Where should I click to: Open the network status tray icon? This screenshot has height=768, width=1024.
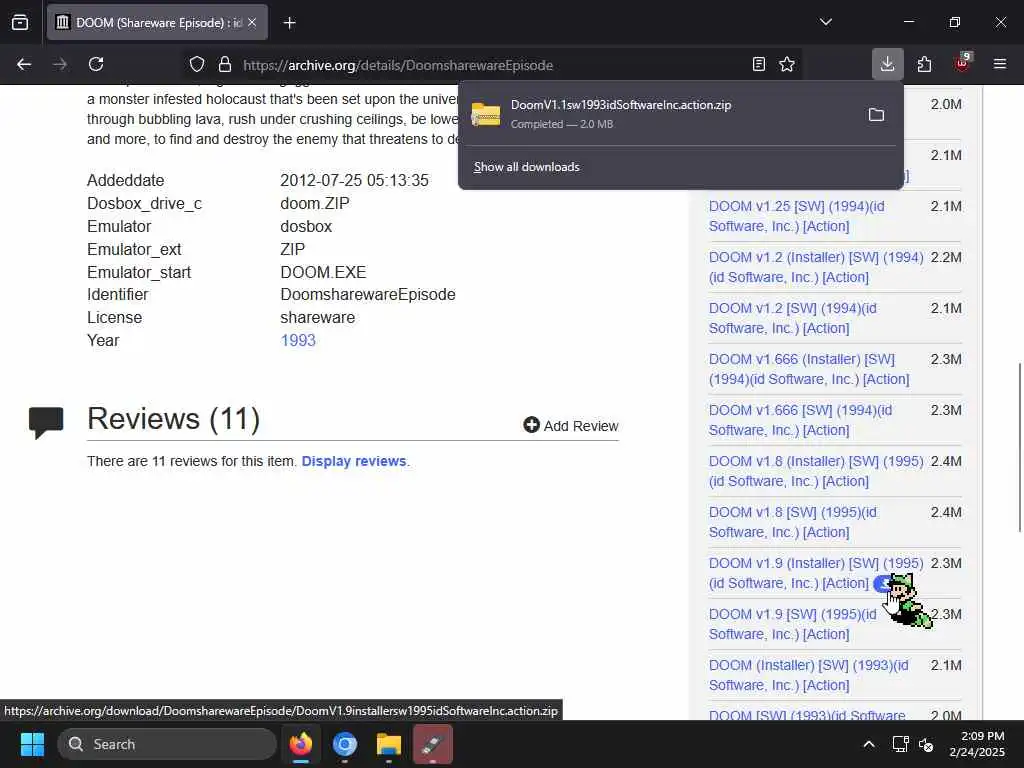901,744
